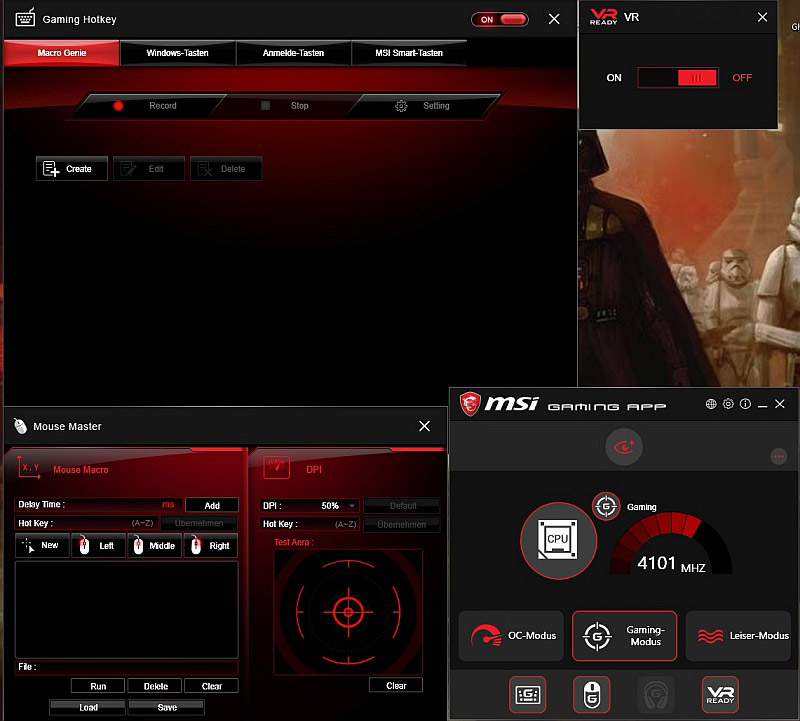
Task: Load a mouse macro file
Action: 88,707
